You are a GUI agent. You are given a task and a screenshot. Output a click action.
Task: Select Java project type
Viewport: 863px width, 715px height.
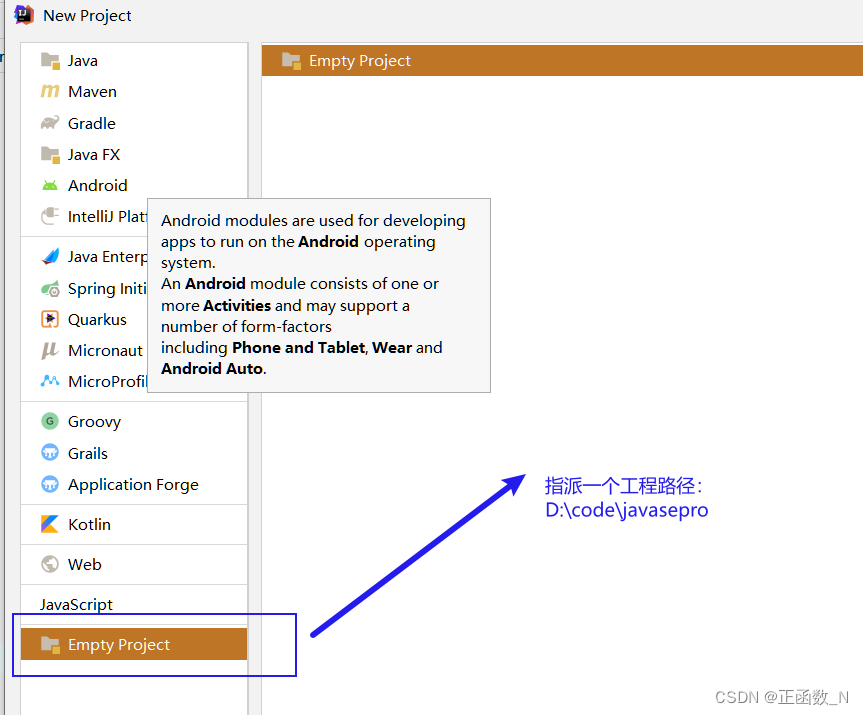coord(134,61)
